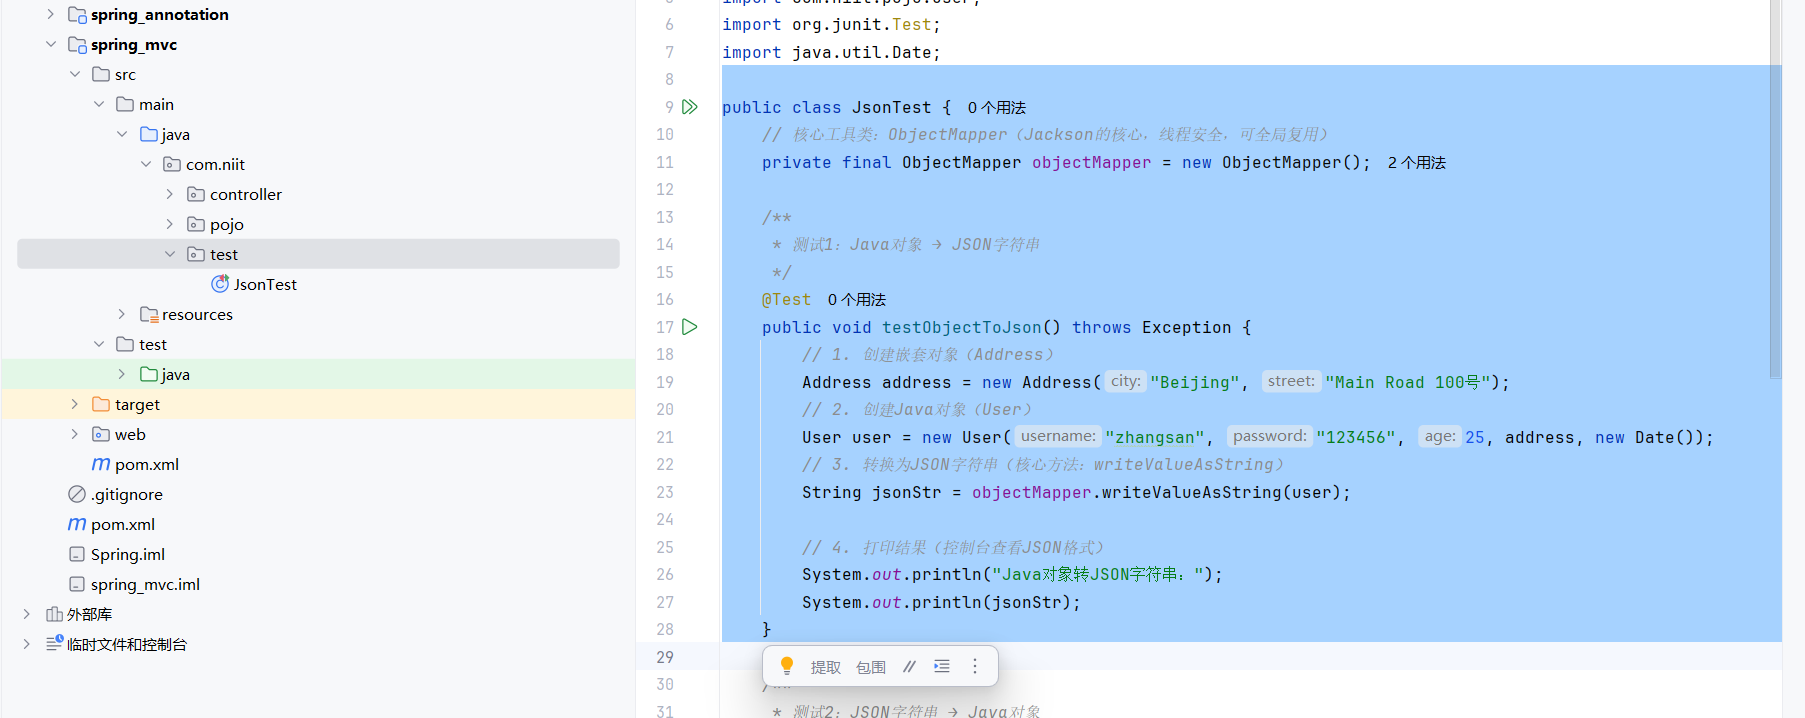Click the external libraries icon

(x=54, y=614)
